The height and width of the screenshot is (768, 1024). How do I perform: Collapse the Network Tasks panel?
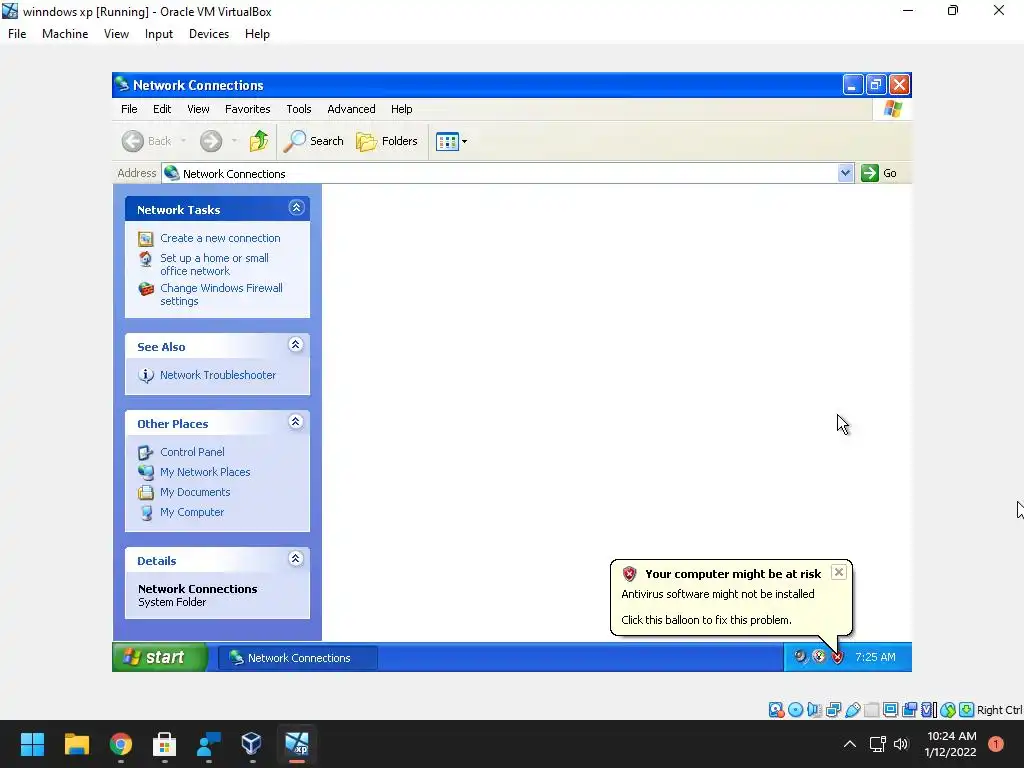(x=296, y=208)
